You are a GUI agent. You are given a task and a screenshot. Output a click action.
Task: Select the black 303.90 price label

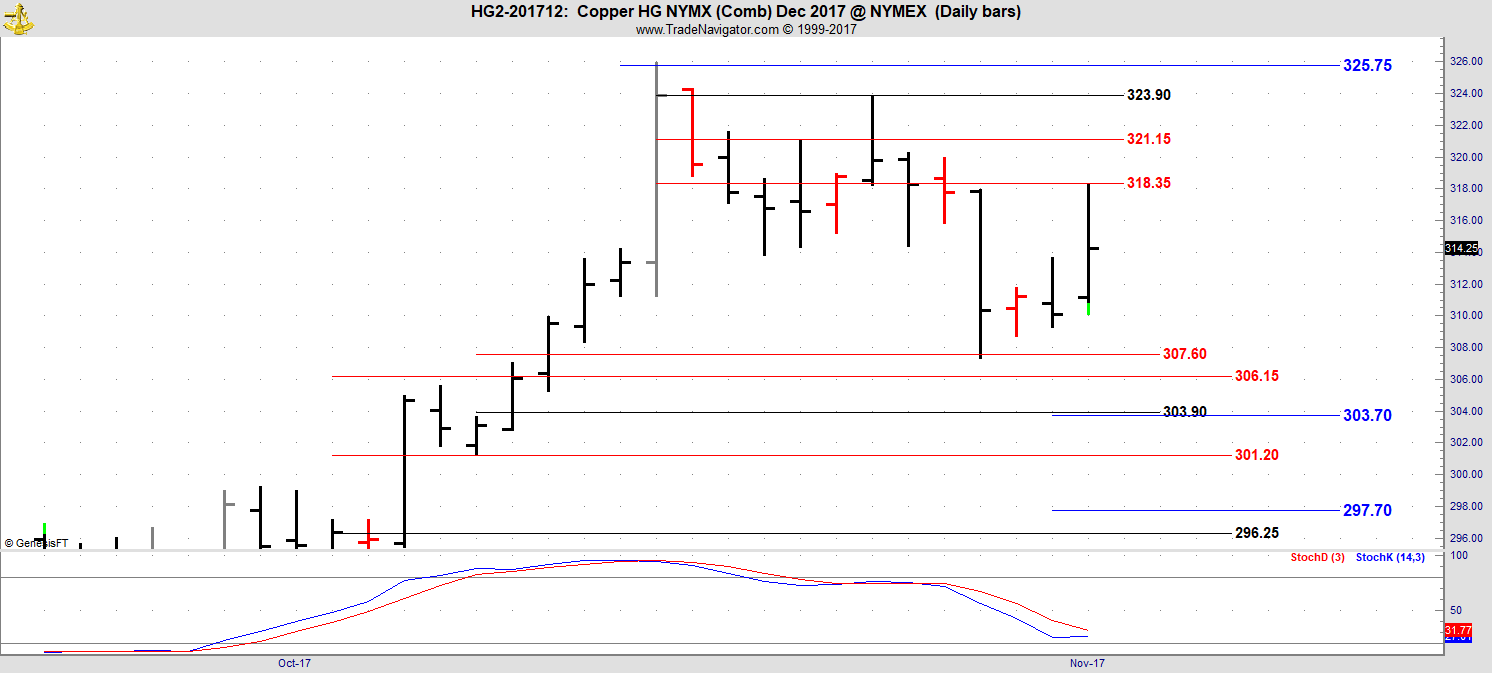coord(1184,412)
